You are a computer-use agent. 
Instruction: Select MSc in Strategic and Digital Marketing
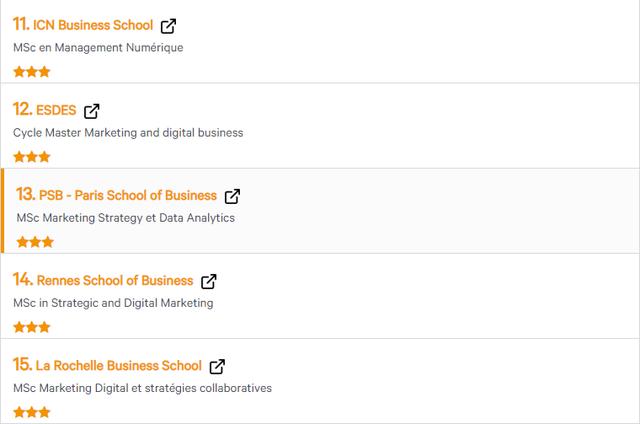(x=113, y=303)
